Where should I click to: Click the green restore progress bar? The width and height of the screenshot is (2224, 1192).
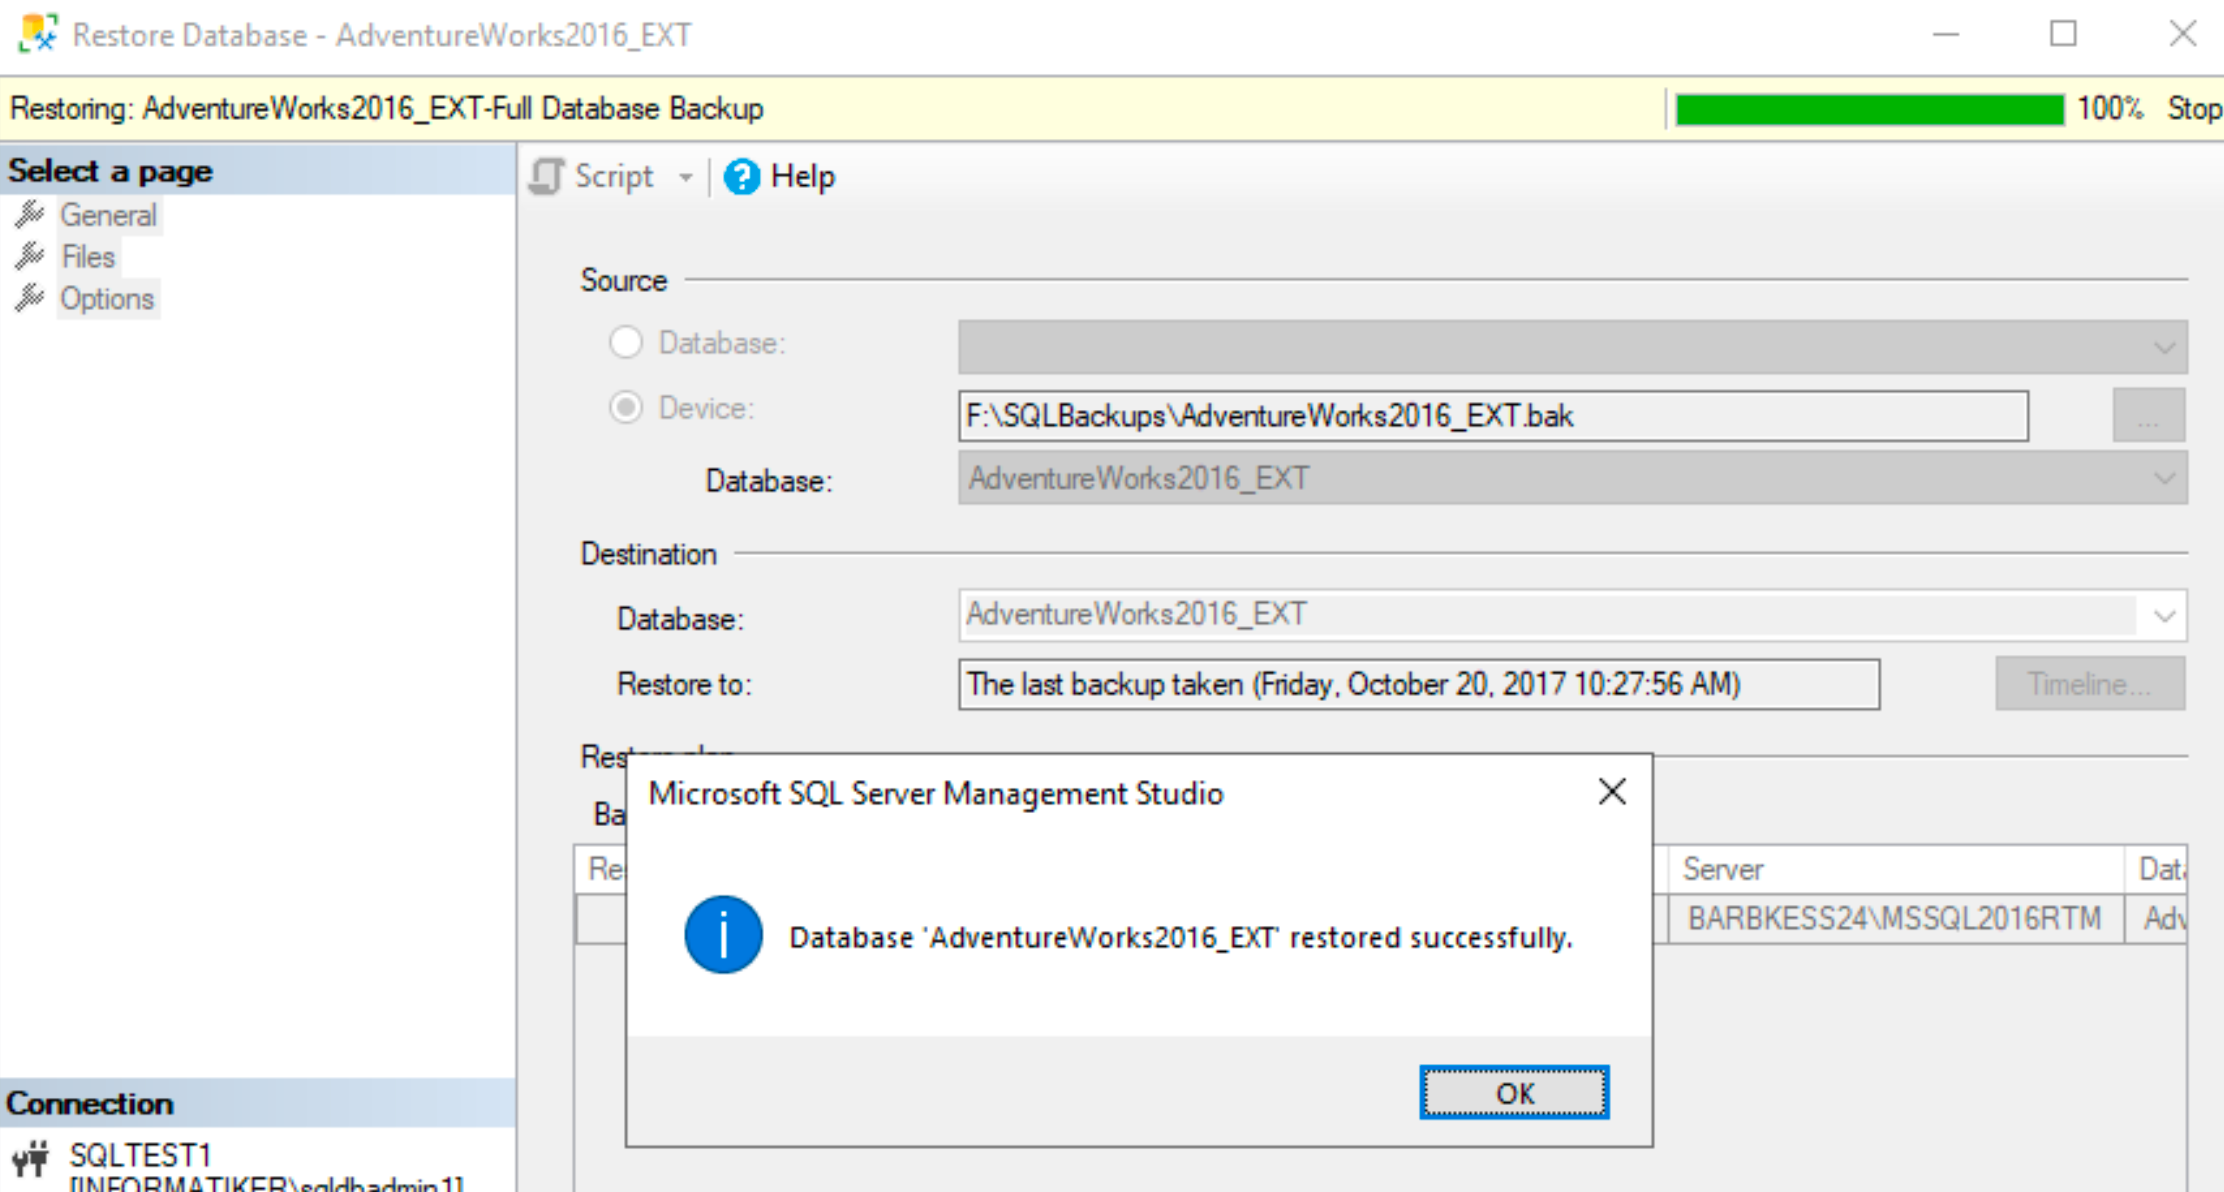[x=1869, y=109]
